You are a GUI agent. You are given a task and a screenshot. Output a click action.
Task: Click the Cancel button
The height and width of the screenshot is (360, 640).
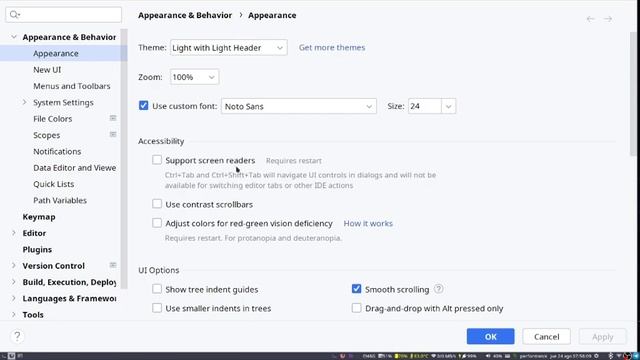coord(547,336)
